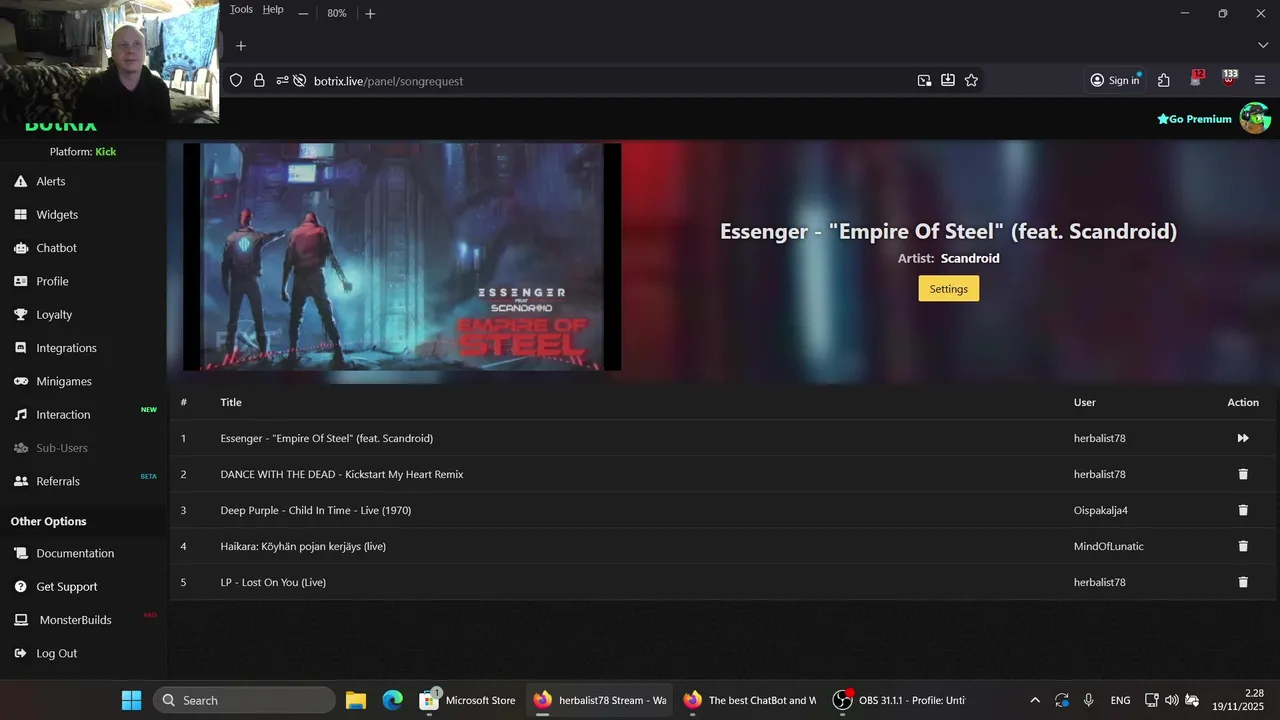
Task: Switch to OBS 31.1.1 taskbar window
Action: tap(899, 700)
